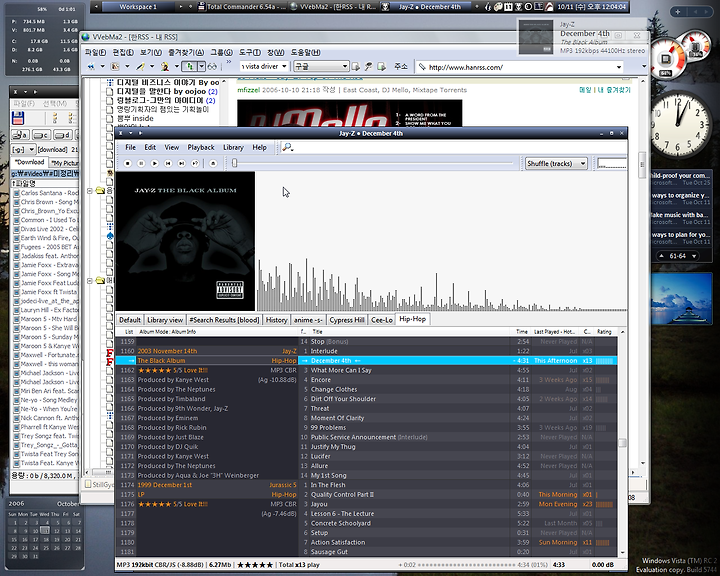Skip to the previous track in the player
Image resolution: width=720 pixels, height=576 pixels.
tap(168, 163)
